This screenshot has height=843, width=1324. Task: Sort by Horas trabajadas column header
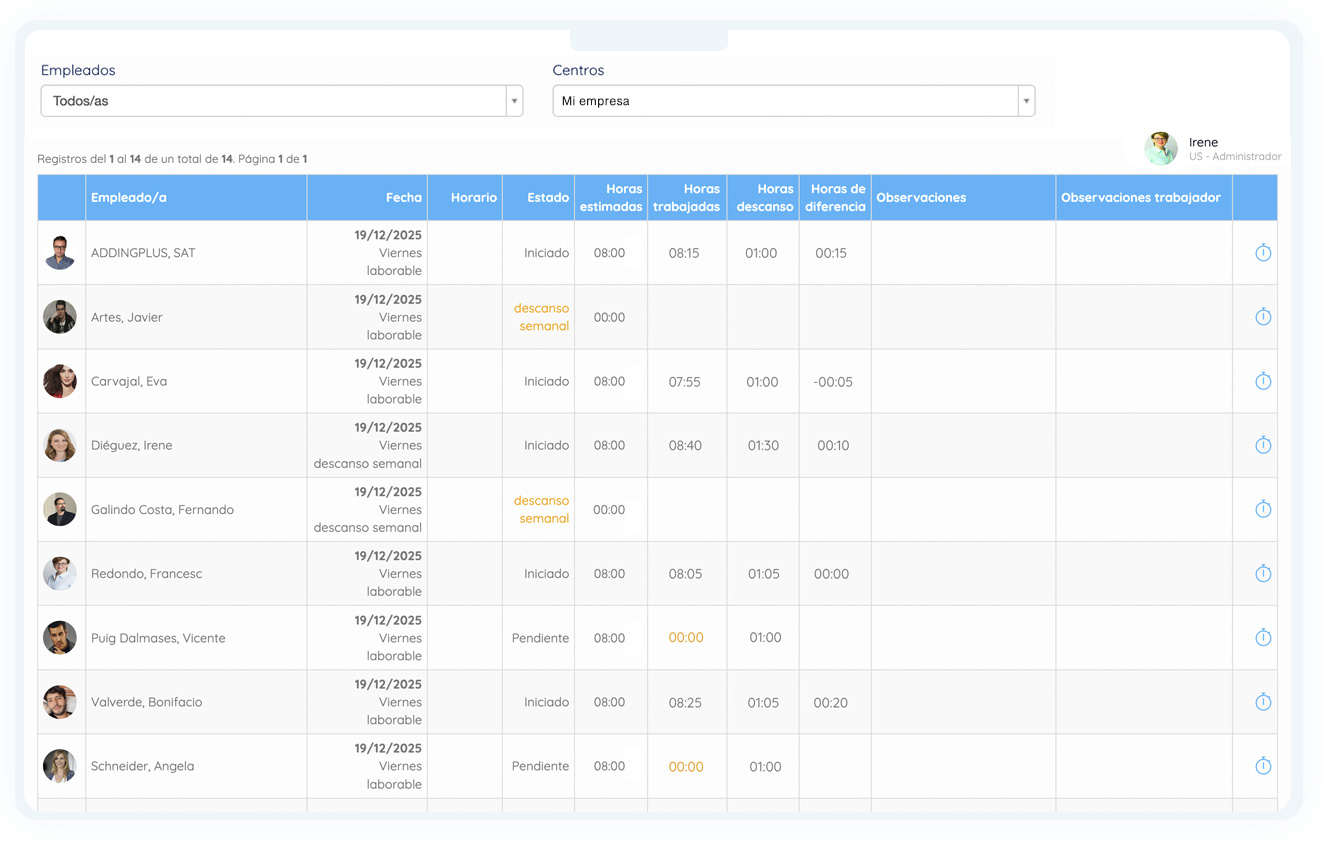(687, 198)
